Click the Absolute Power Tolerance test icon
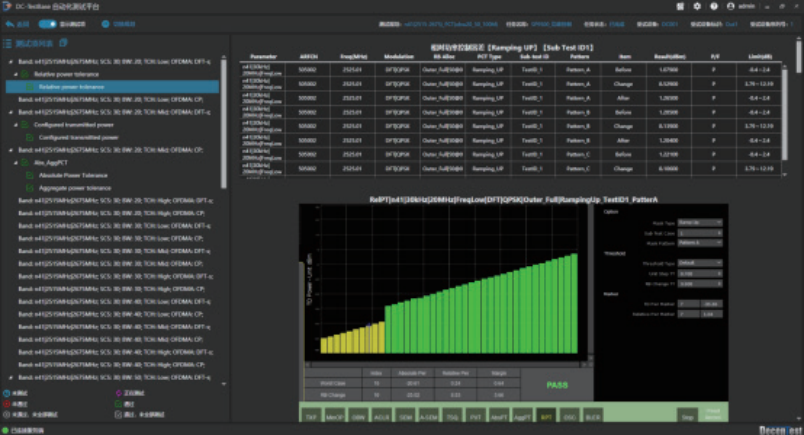 31,175
